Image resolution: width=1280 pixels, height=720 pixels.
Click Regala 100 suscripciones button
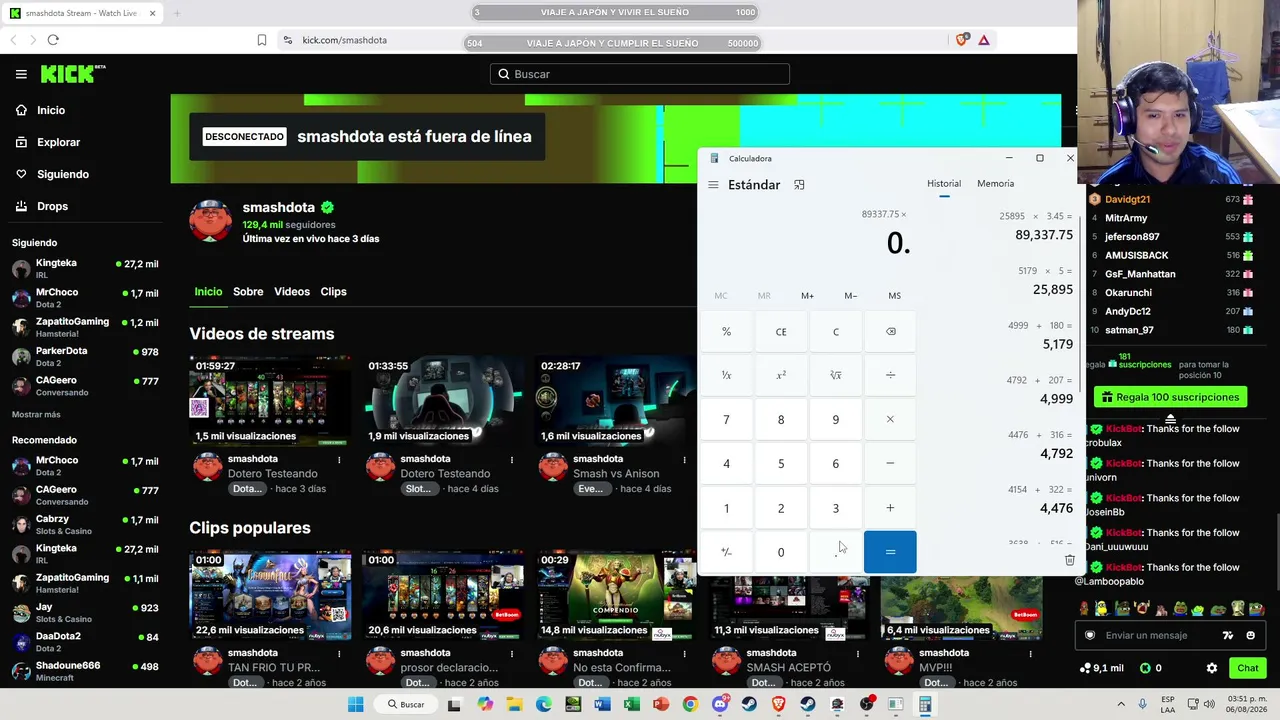click(x=1170, y=397)
